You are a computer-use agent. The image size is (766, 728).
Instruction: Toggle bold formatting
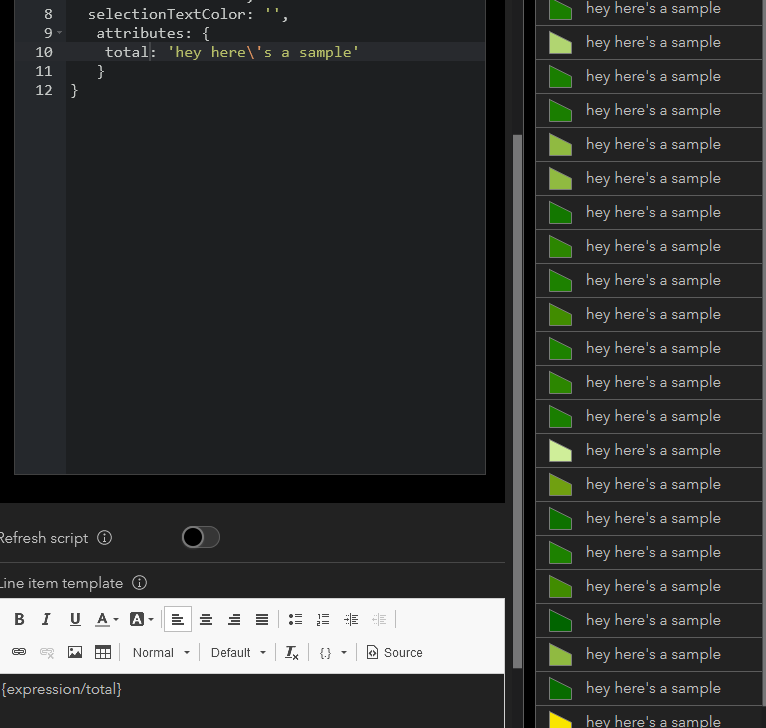(19, 619)
